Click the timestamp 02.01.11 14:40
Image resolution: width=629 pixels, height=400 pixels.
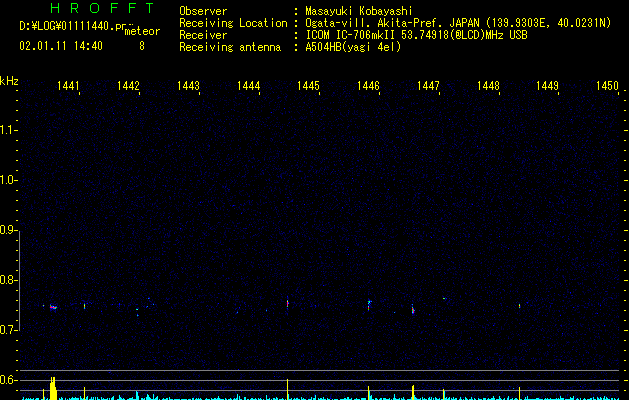61,46
